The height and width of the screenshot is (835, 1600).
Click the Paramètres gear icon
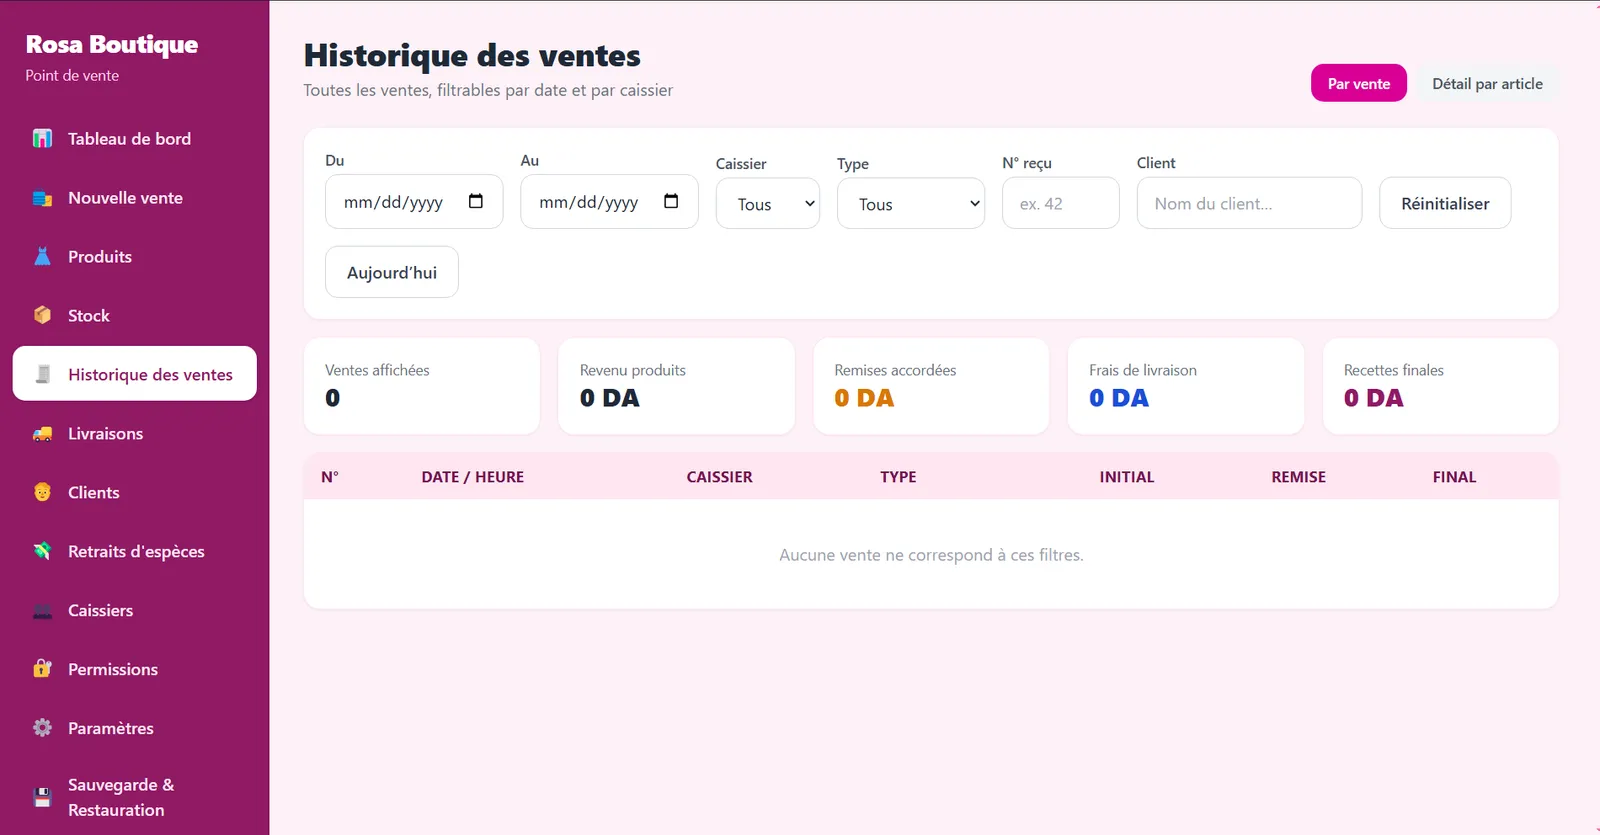[42, 728]
